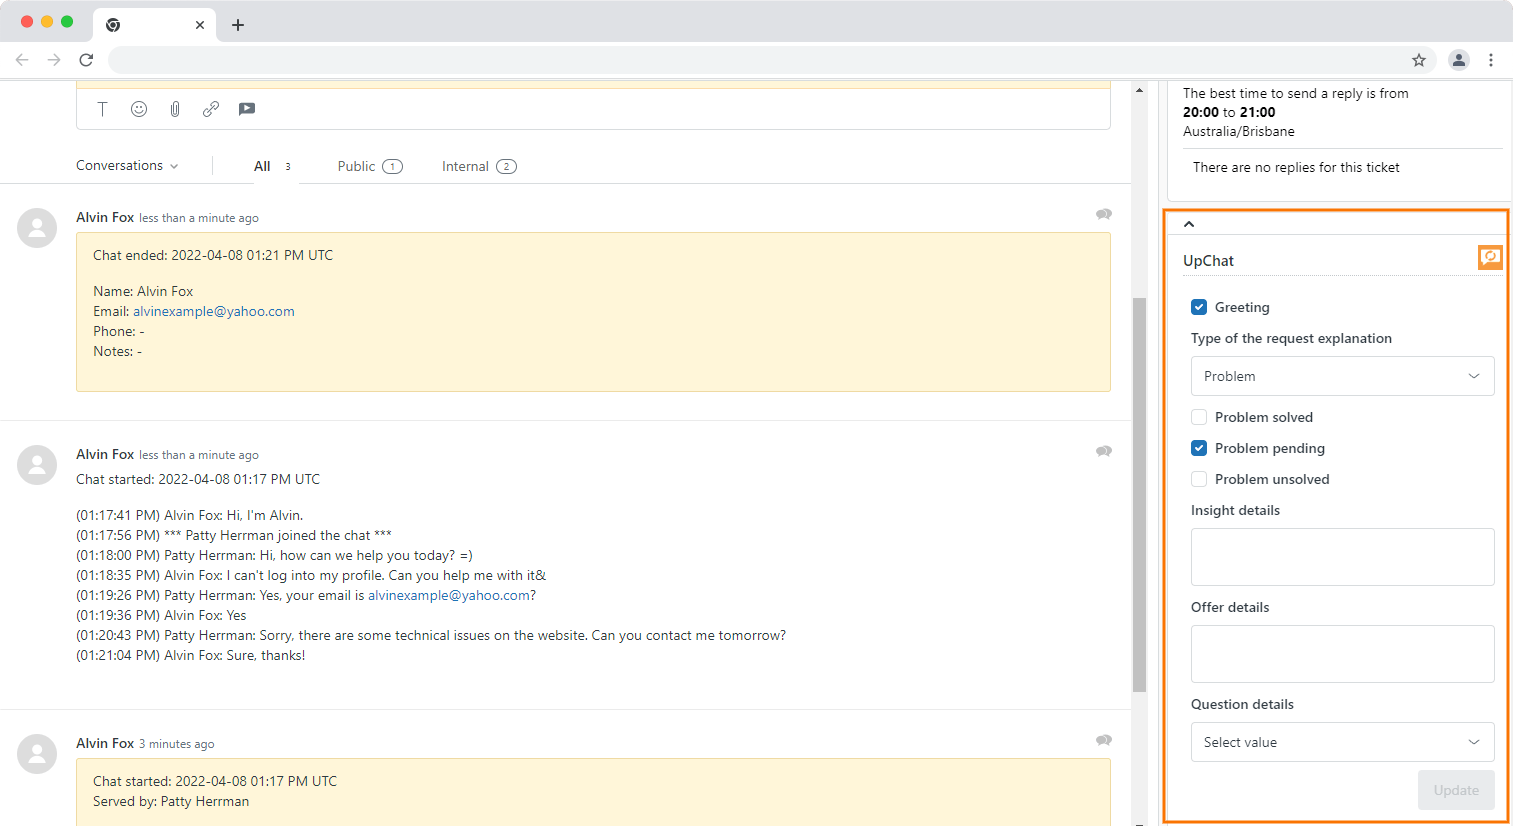Click the text formatting T icon

pos(102,109)
